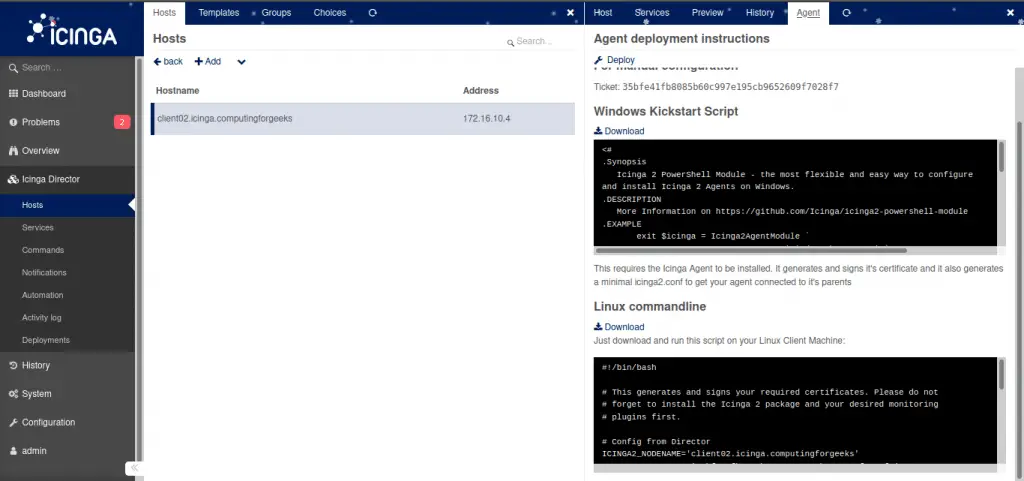Open Commands submenu item
This screenshot has width=1024, height=481.
coord(42,250)
